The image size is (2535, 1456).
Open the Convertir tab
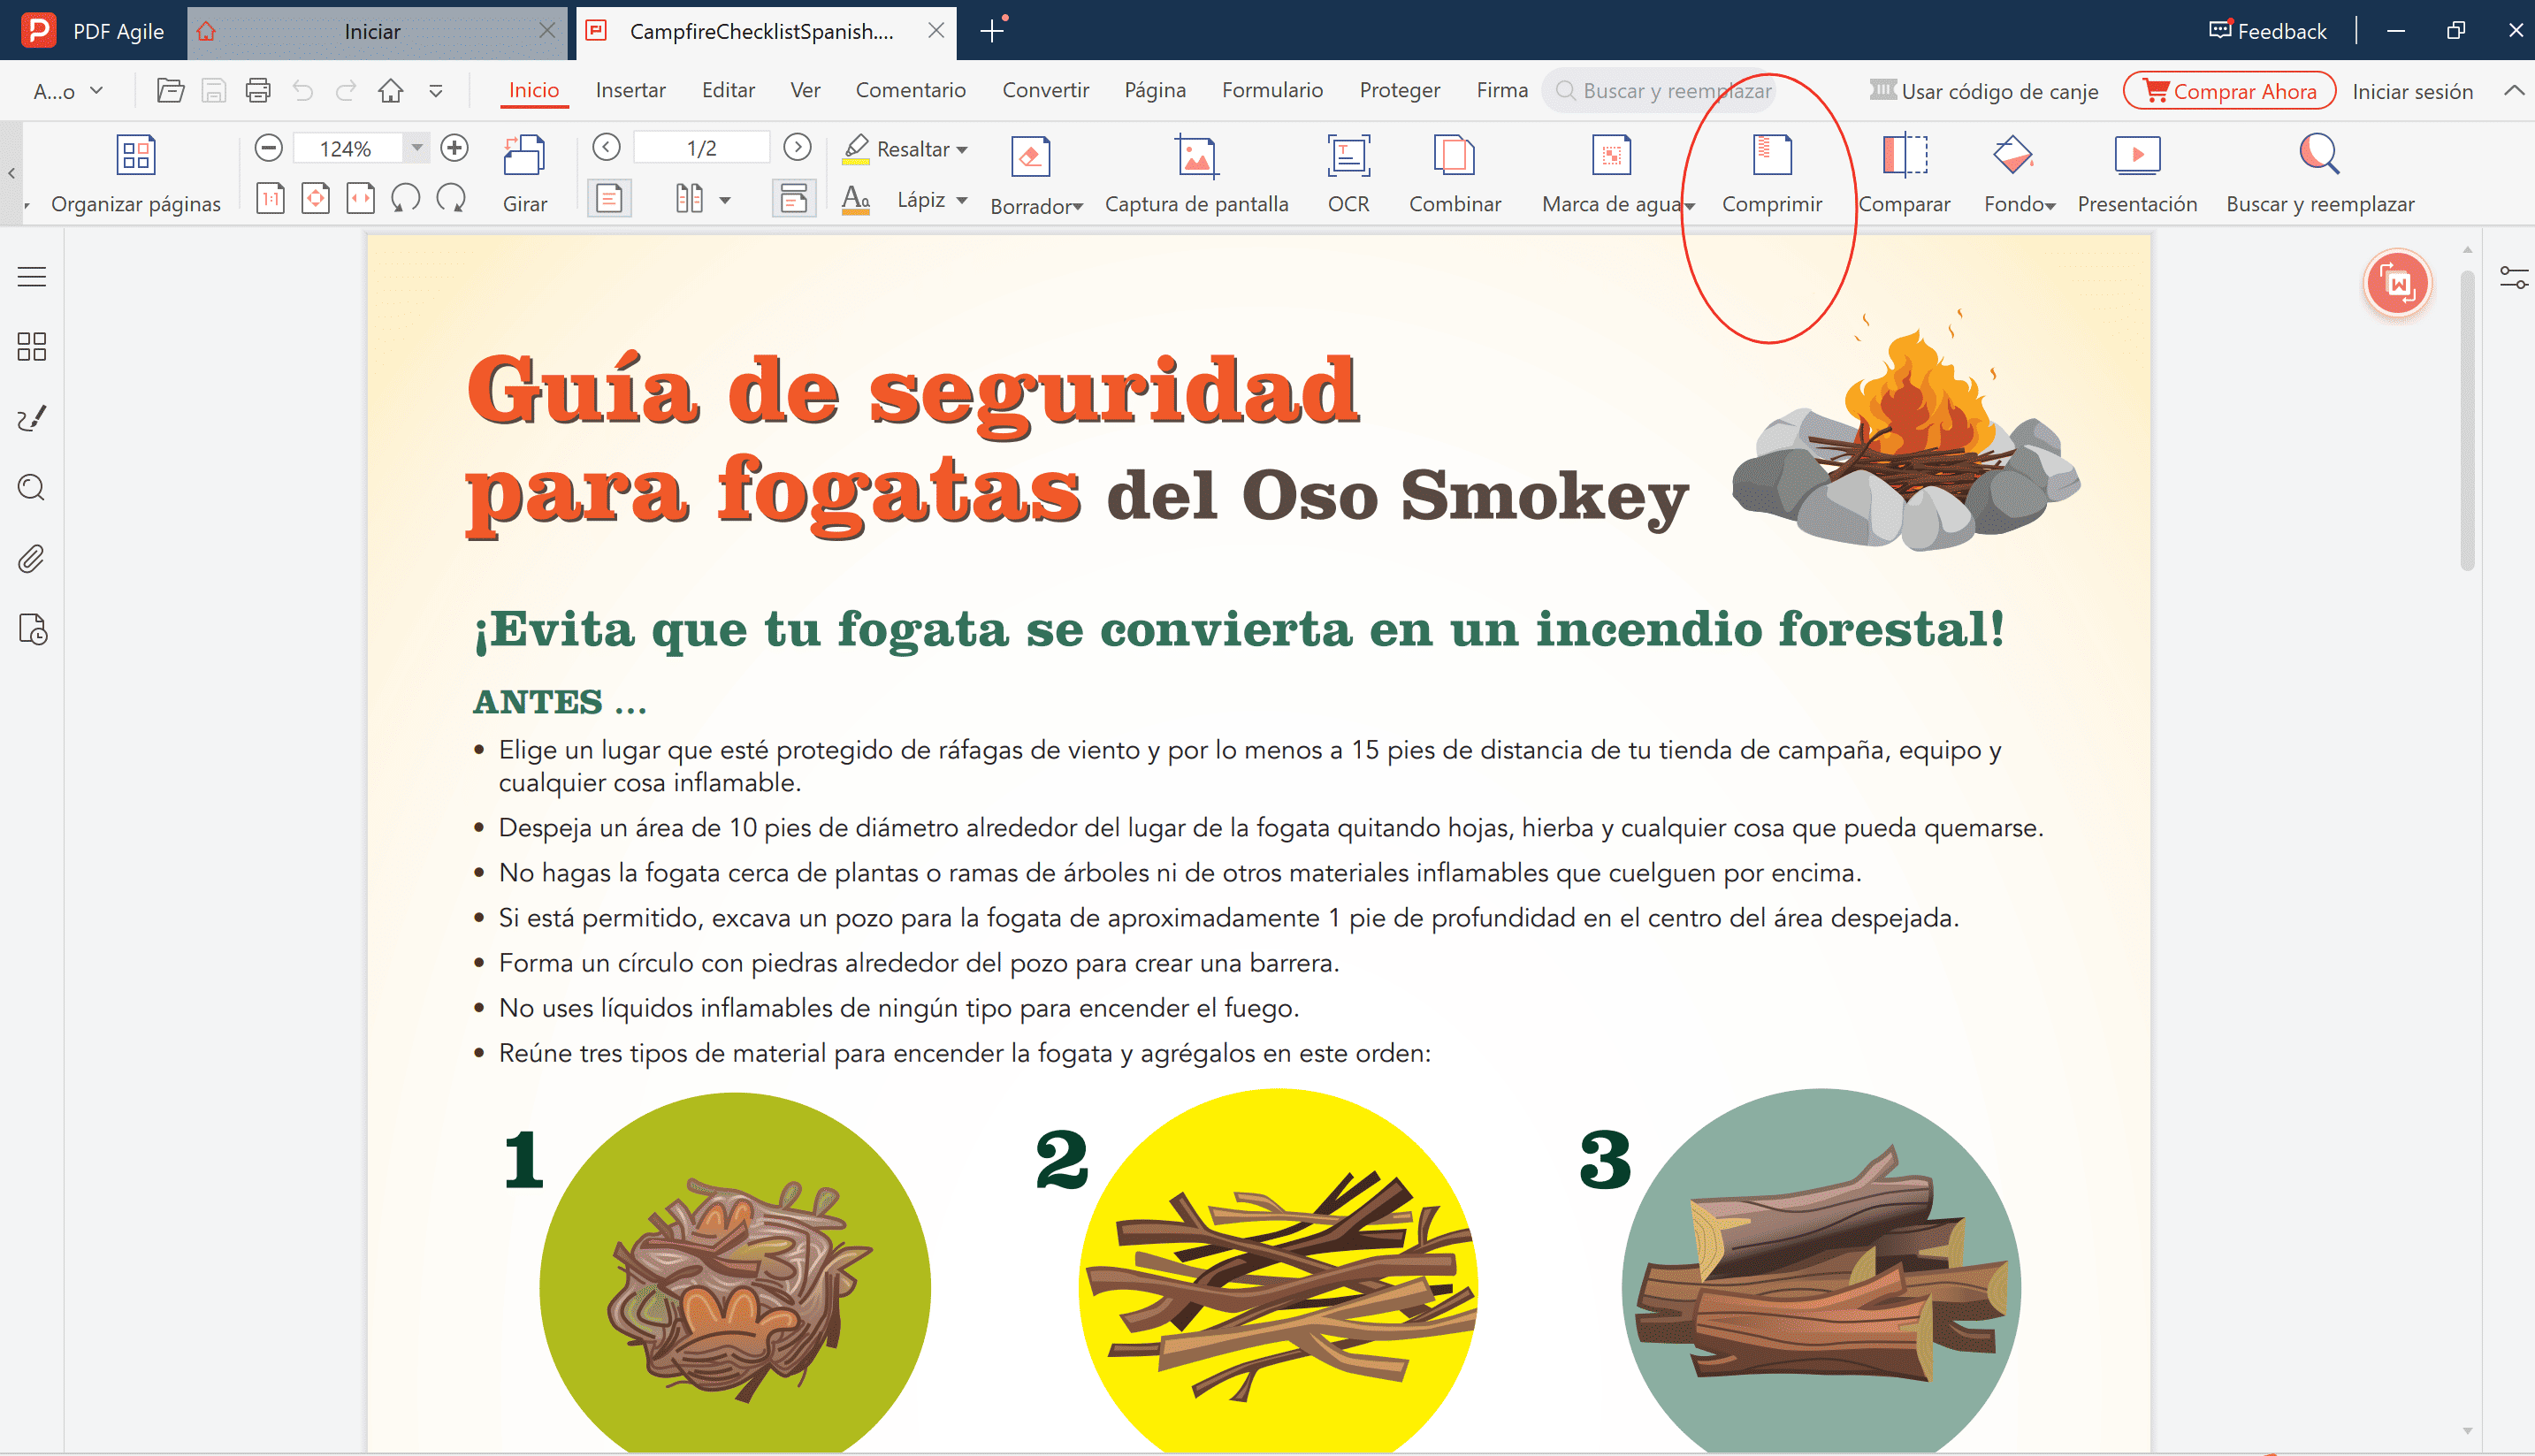[1045, 90]
